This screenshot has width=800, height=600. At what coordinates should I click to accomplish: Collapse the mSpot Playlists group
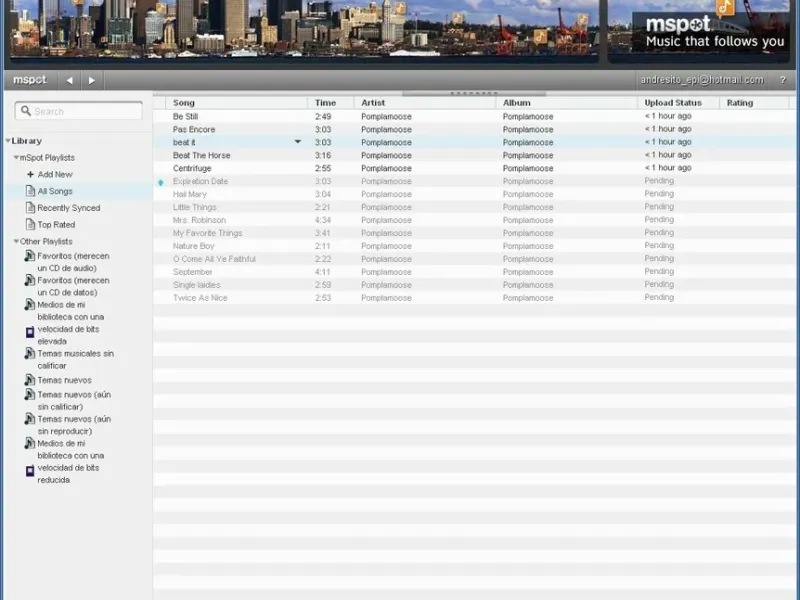click(16, 158)
